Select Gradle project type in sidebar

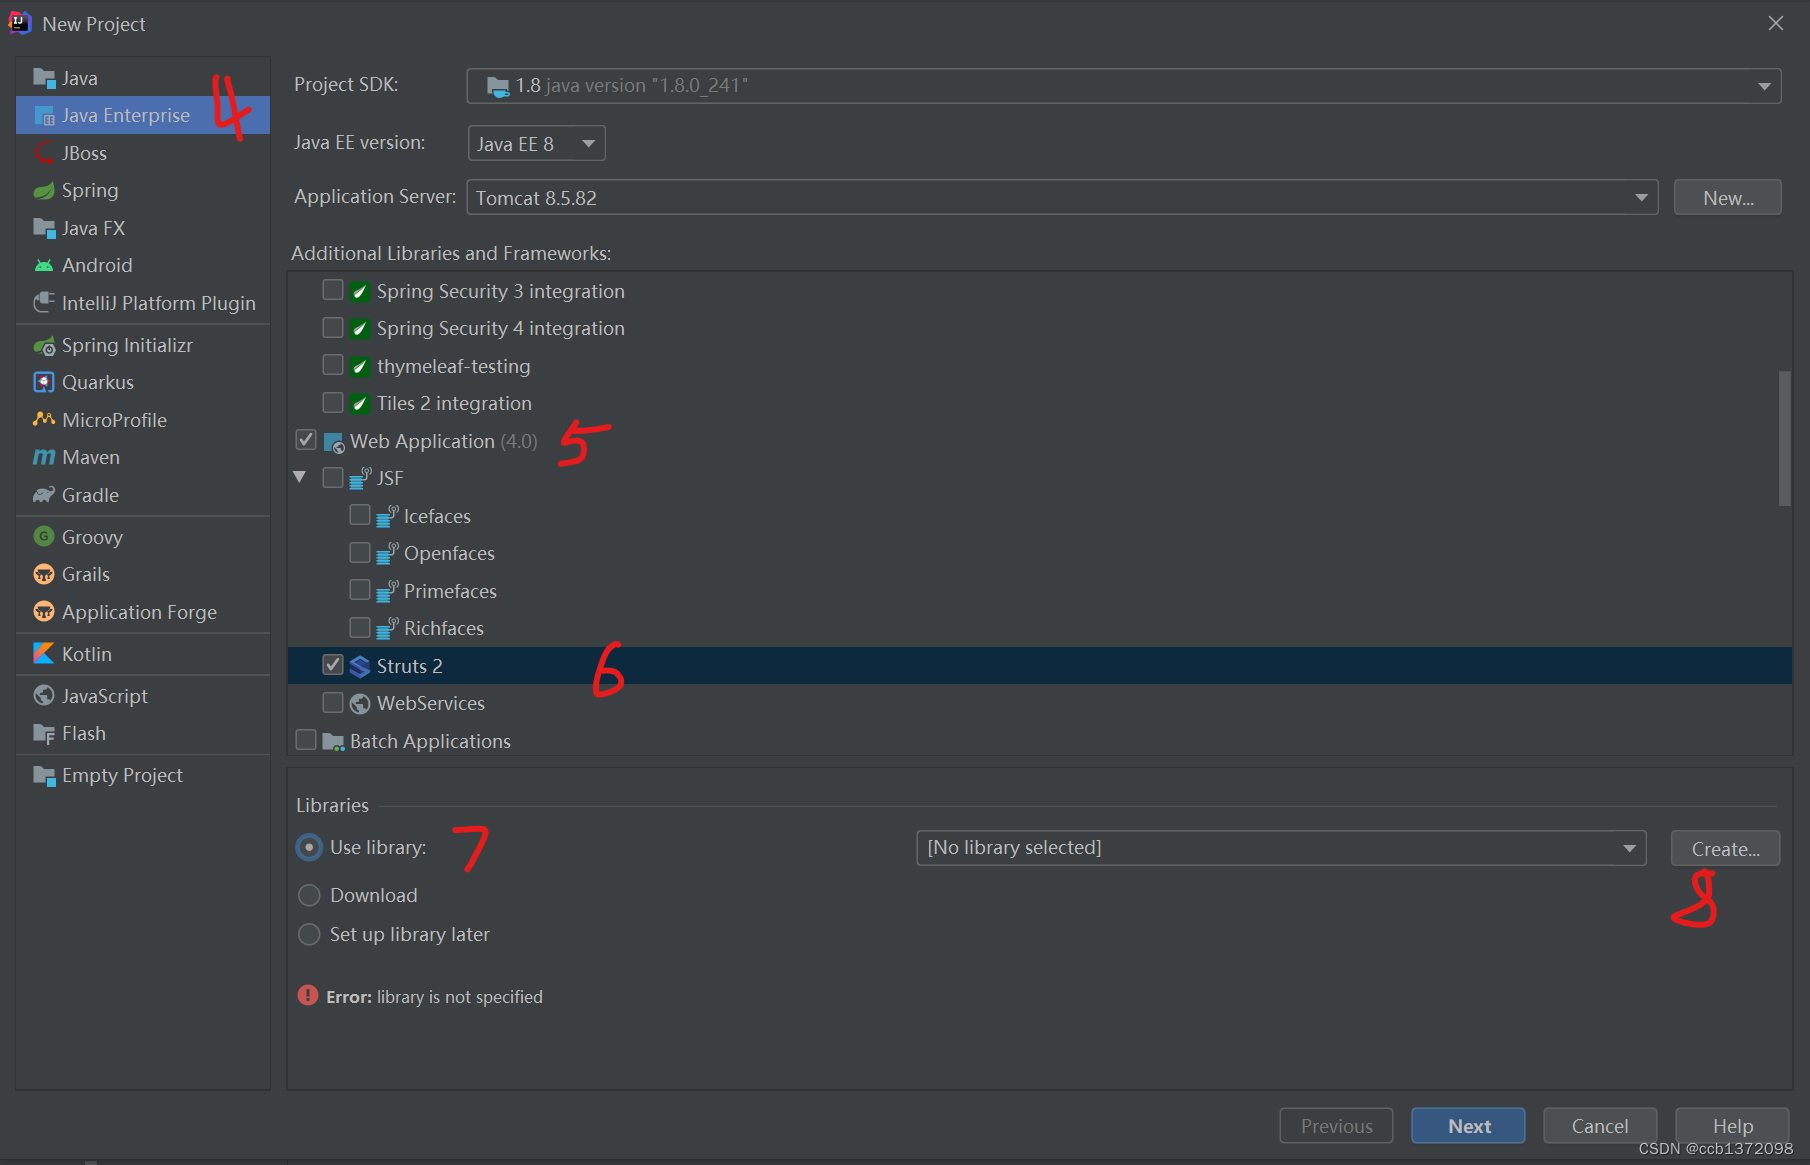tap(143, 495)
